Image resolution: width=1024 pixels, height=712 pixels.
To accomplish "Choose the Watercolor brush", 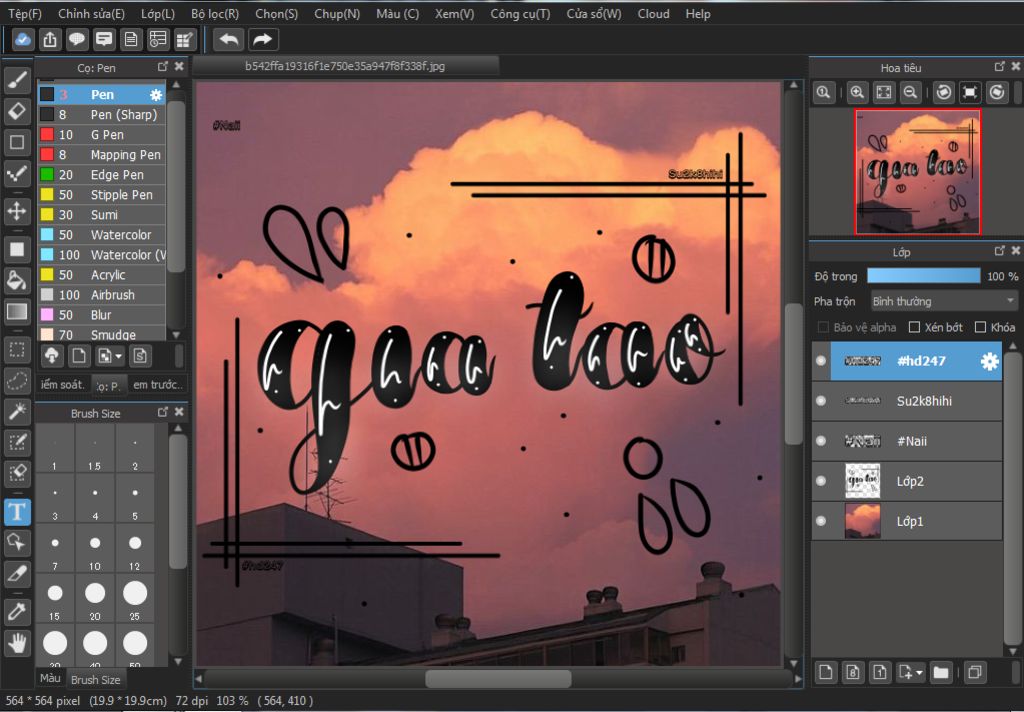I will [x=102, y=235].
